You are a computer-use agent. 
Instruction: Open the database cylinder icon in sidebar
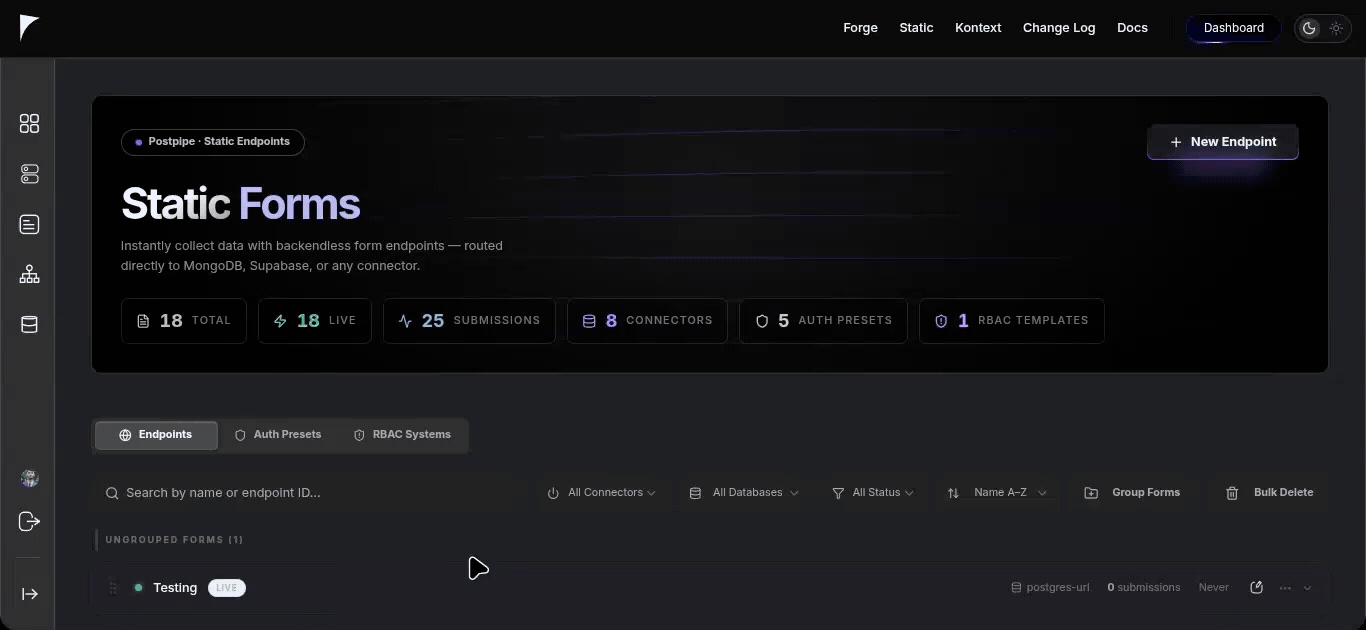[29, 325]
